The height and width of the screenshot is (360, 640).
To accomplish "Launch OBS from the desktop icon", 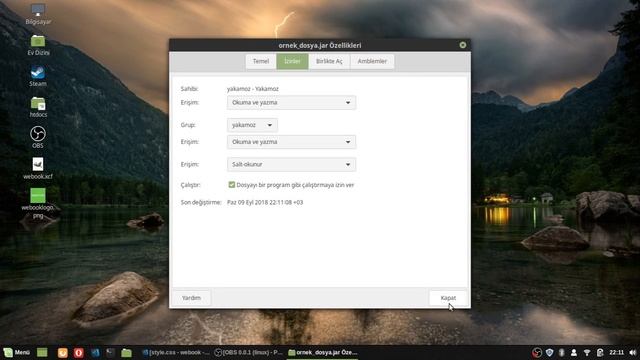I will 38,138.
